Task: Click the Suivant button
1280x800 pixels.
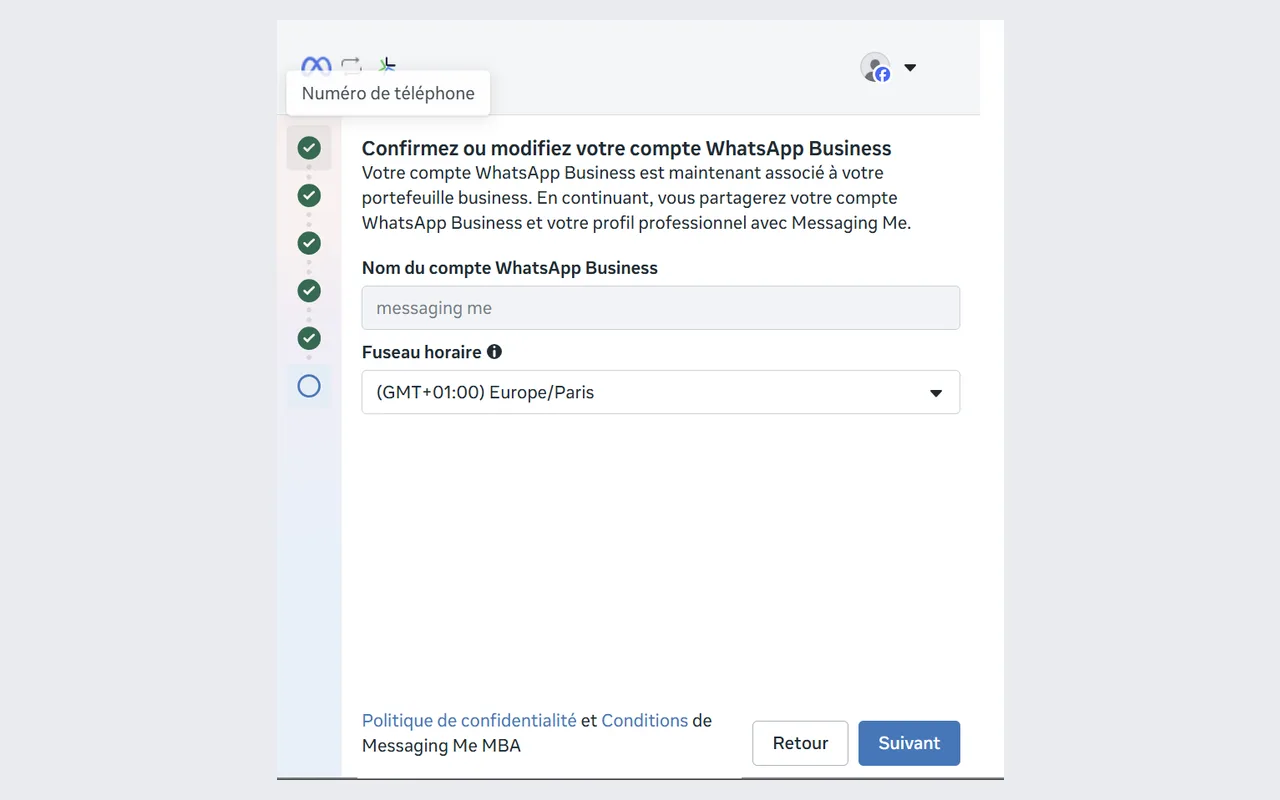Action: 909,743
